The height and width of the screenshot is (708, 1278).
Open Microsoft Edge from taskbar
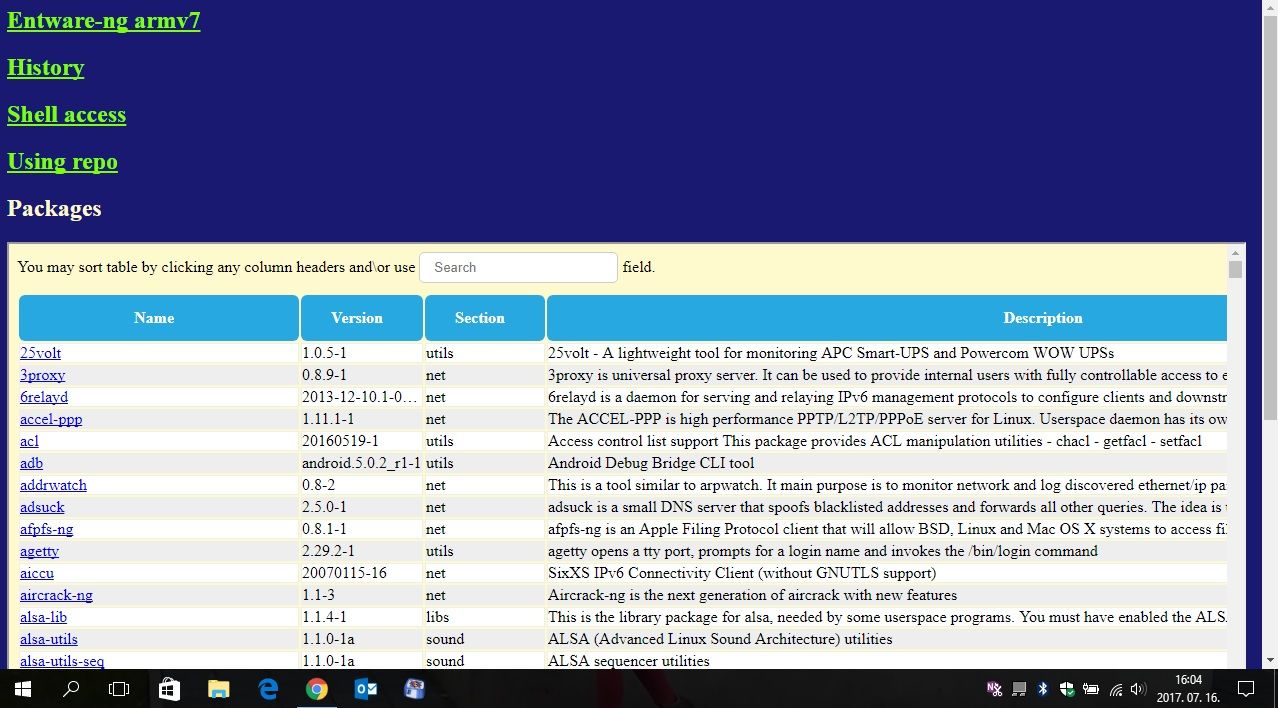(267, 689)
